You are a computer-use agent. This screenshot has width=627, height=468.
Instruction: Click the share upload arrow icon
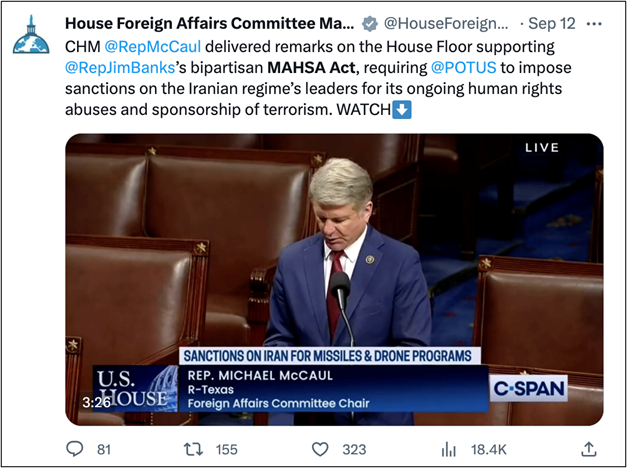tap(589, 450)
